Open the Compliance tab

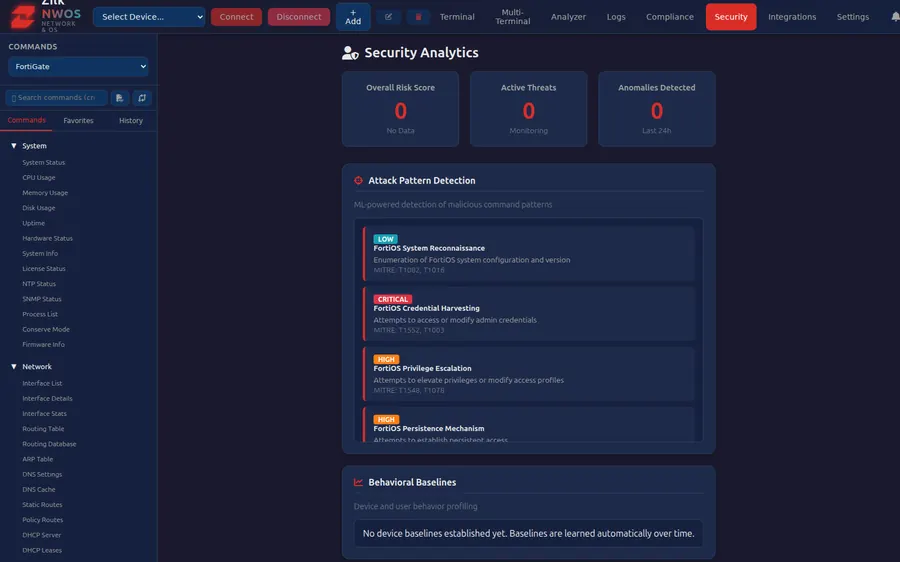pyautogui.click(x=670, y=17)
